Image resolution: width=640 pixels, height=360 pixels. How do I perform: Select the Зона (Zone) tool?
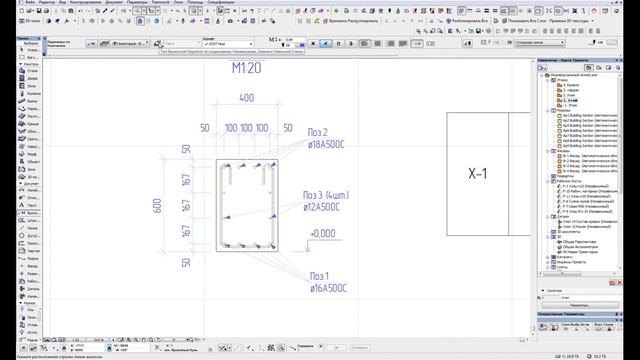click(29, 169)
